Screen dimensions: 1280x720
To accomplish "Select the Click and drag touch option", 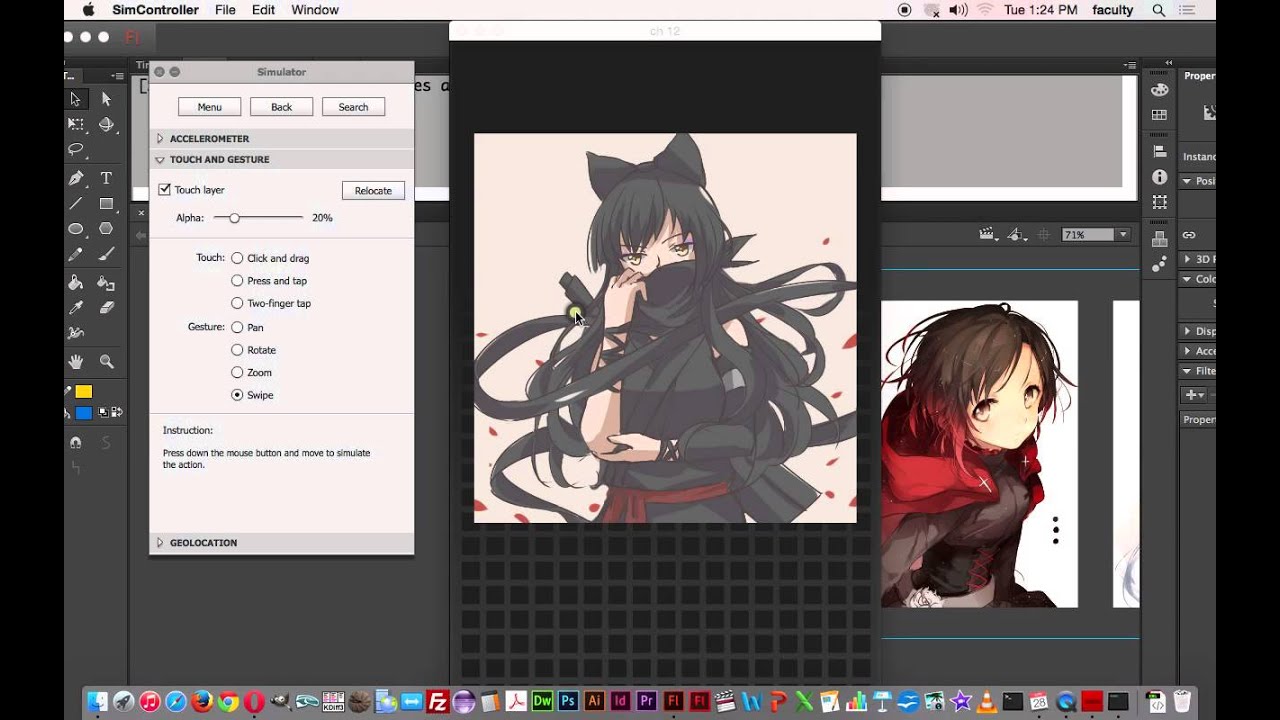I will (237, 258).
